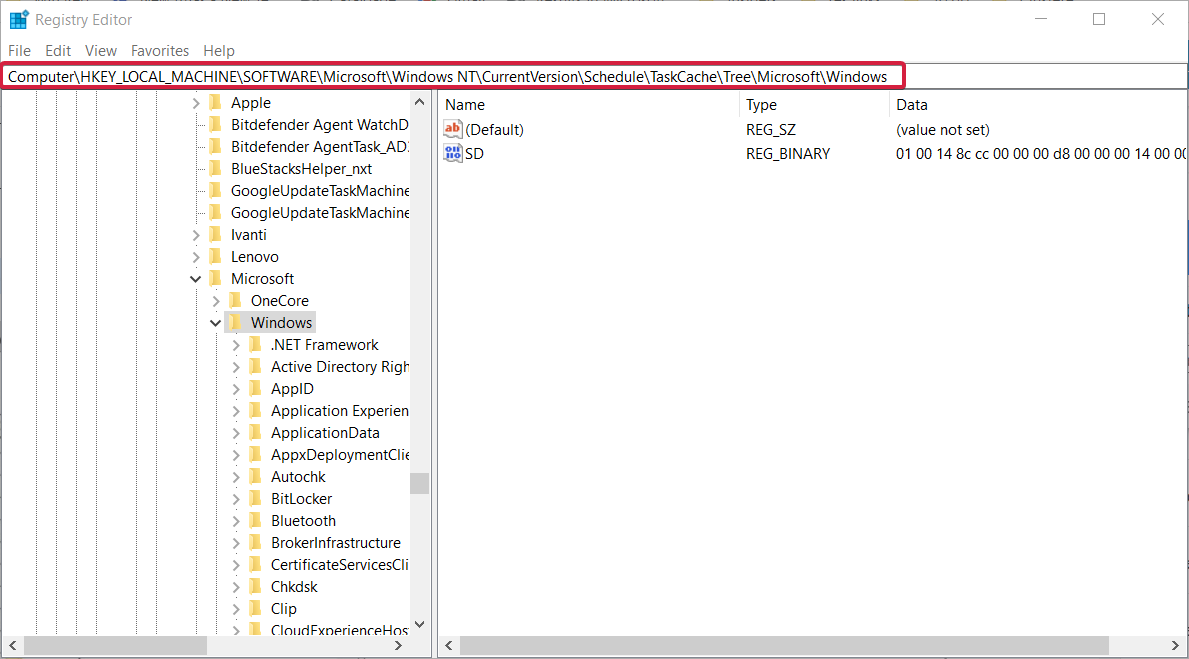Click the values pane scroll left arrow
This screenshot has height=659, width=1189.
coord(449,645)
